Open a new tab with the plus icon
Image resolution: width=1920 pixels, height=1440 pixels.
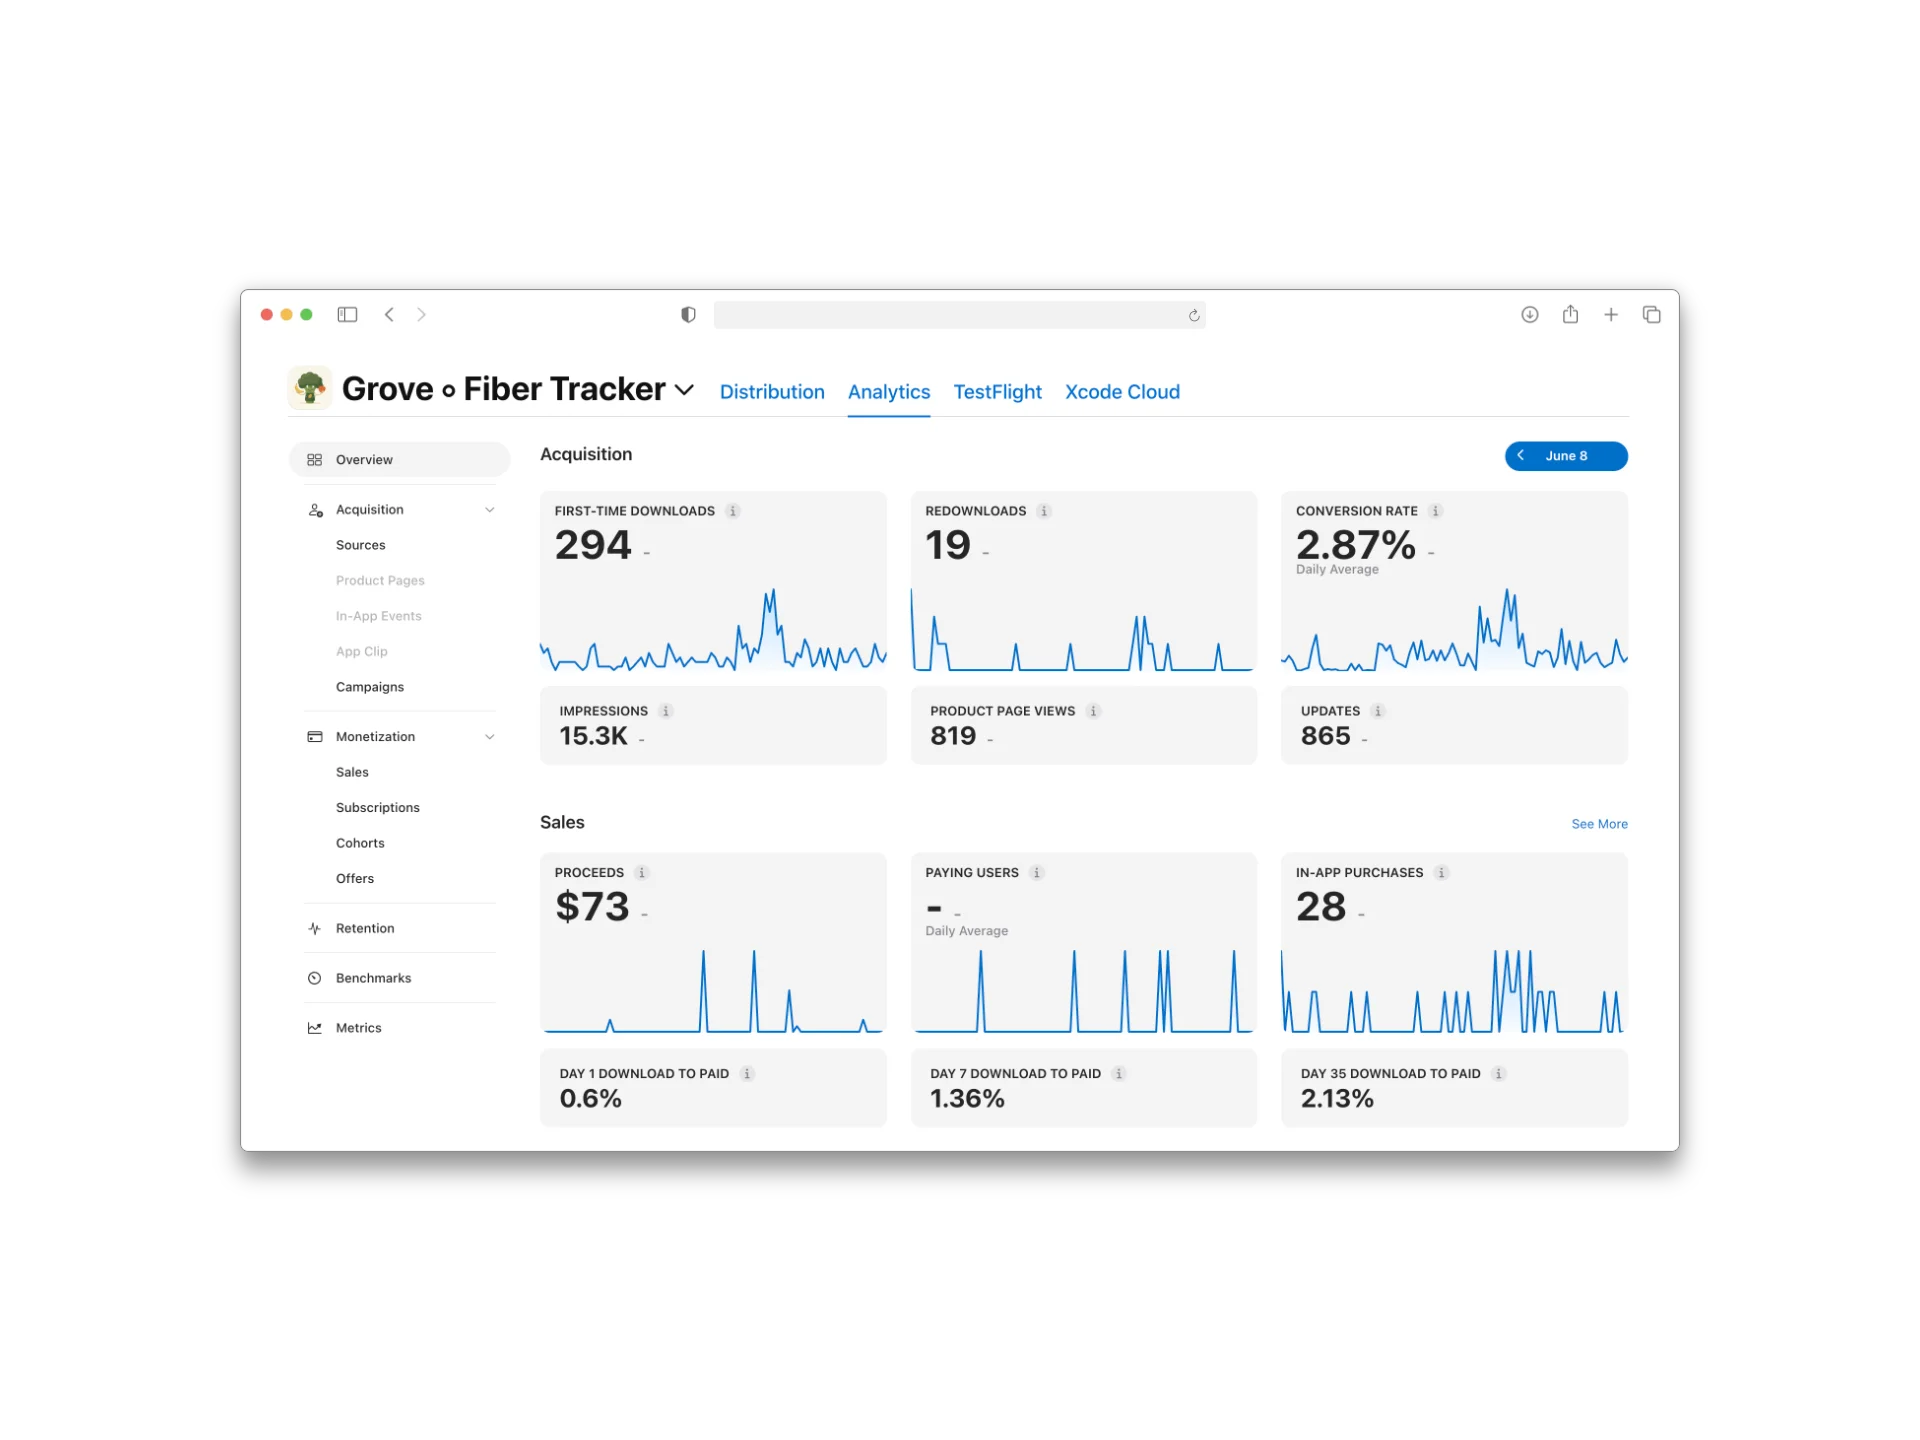click(x=1611, y=315)
